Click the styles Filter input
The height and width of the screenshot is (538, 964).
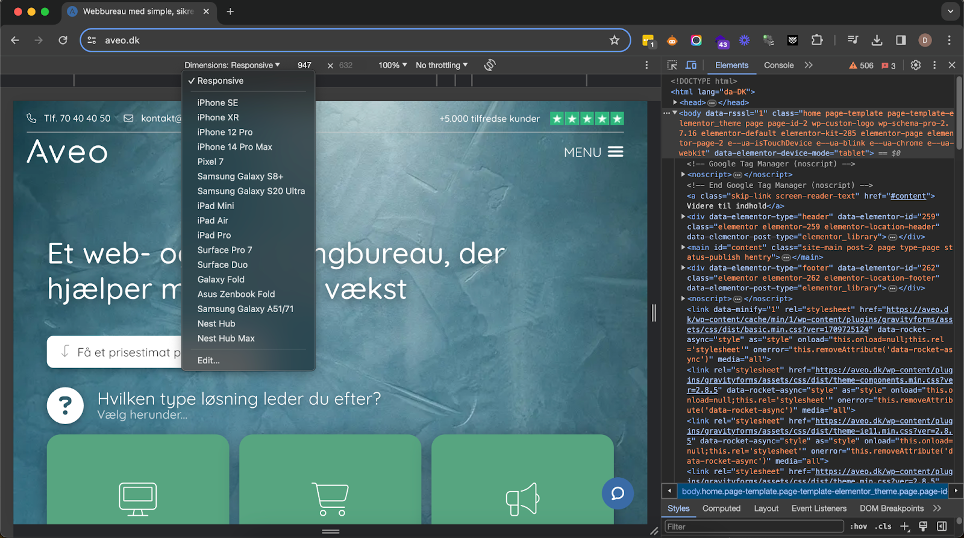(x=754, y=526)
